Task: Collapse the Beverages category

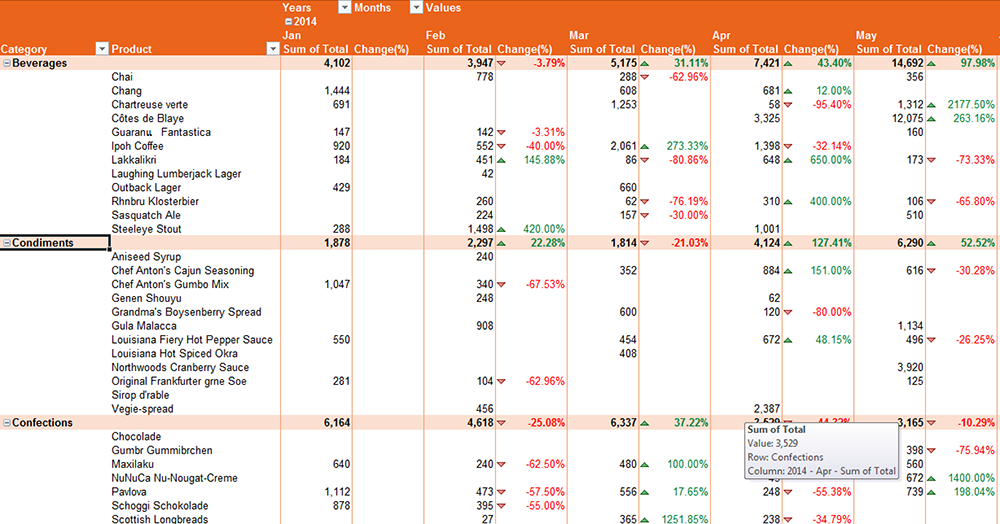Action: point(7,63)
